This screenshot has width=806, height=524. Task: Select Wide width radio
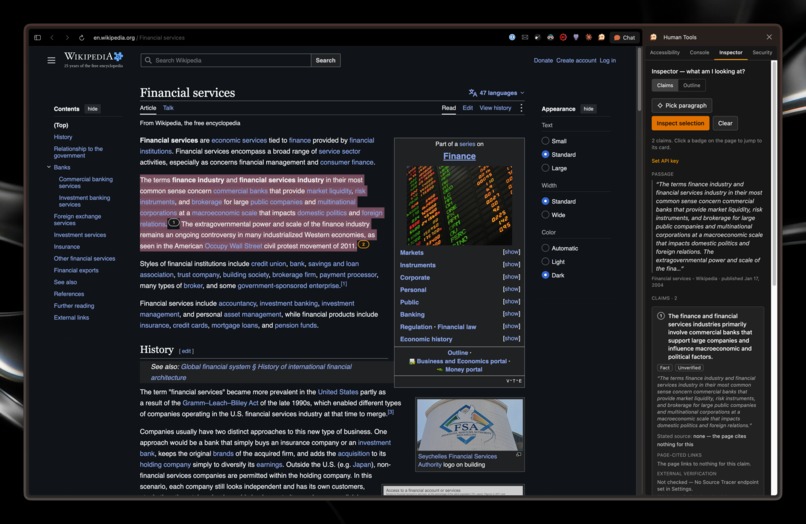545,215
